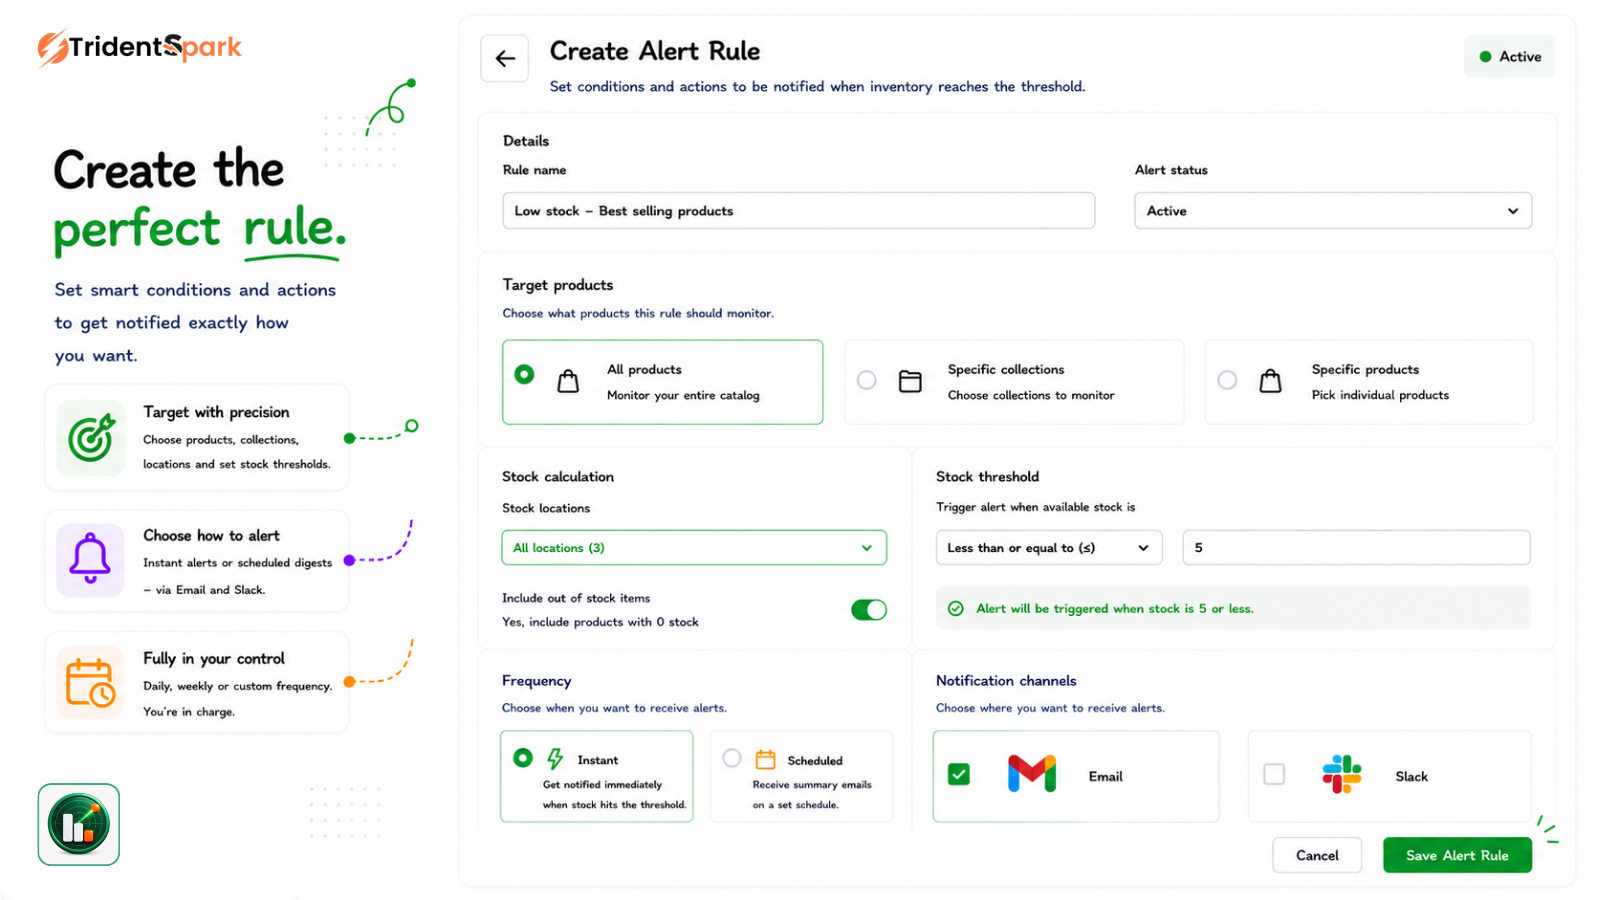Click the Specific collections folder icon
Viewport: 1600px width, 900px height.
click(x=910, y=381)
